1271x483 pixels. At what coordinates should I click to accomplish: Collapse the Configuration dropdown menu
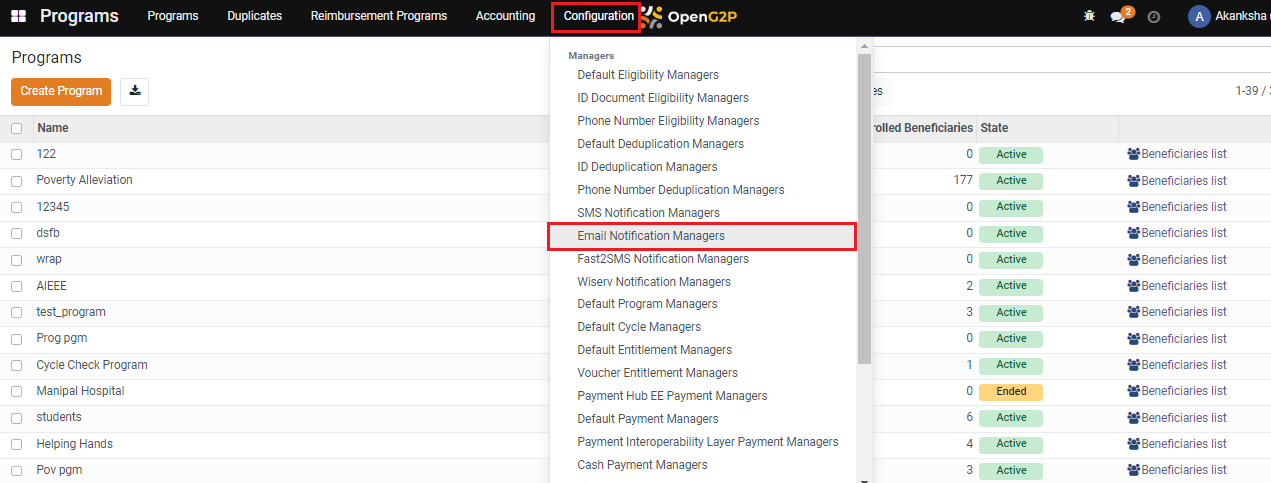click(598, 16)
